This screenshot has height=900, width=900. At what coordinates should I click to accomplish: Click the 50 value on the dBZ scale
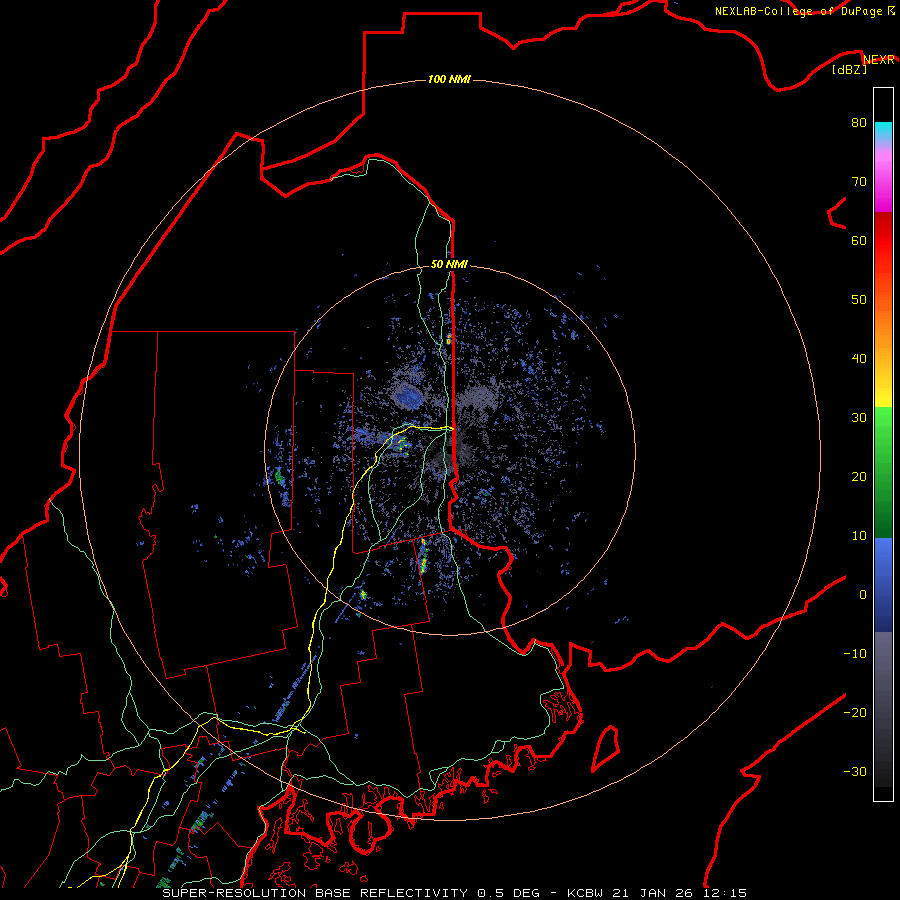tap(859, 300)
